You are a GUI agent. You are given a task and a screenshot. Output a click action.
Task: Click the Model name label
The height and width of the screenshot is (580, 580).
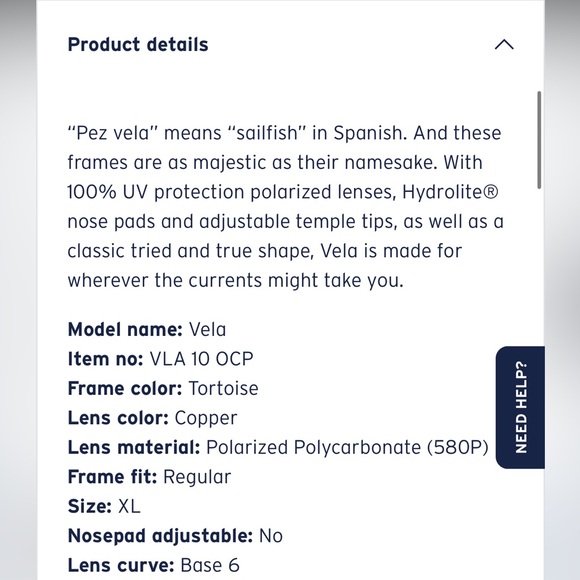point(125,330)
